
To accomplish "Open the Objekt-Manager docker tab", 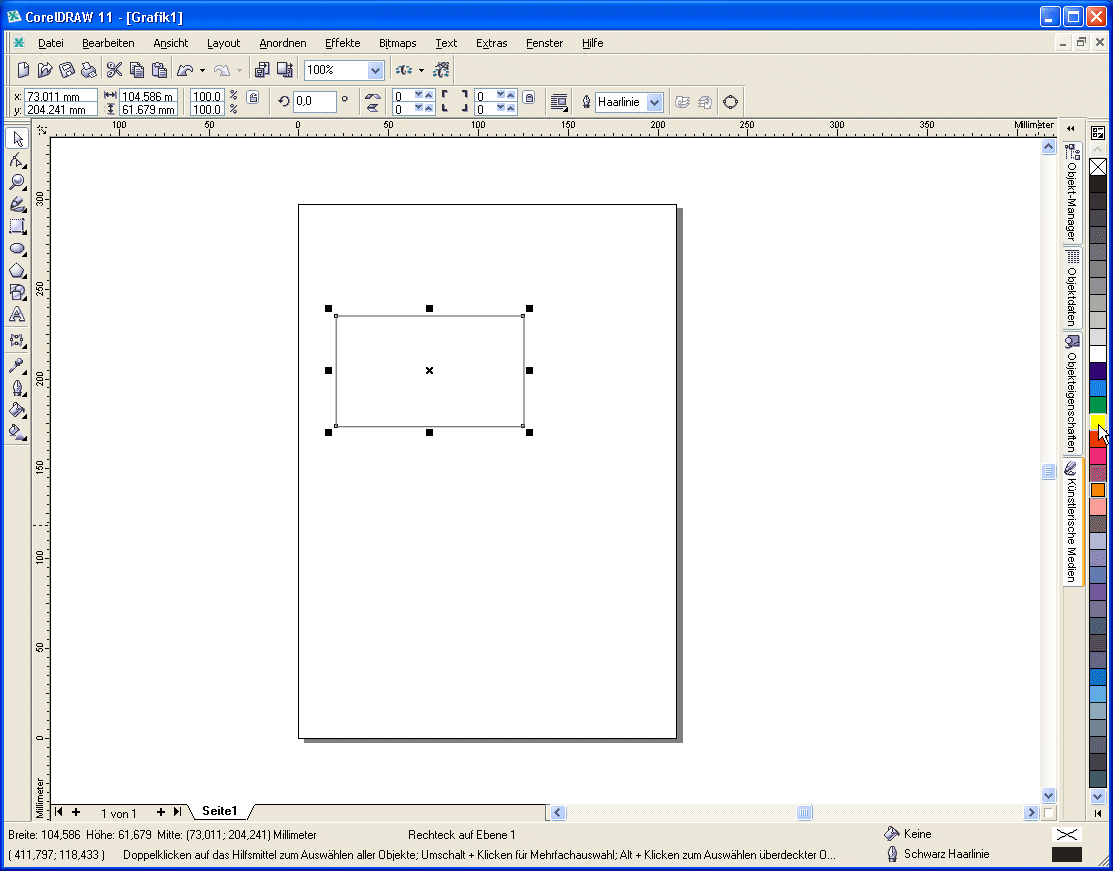I will pyautogui.click(x=1072, y=192).
